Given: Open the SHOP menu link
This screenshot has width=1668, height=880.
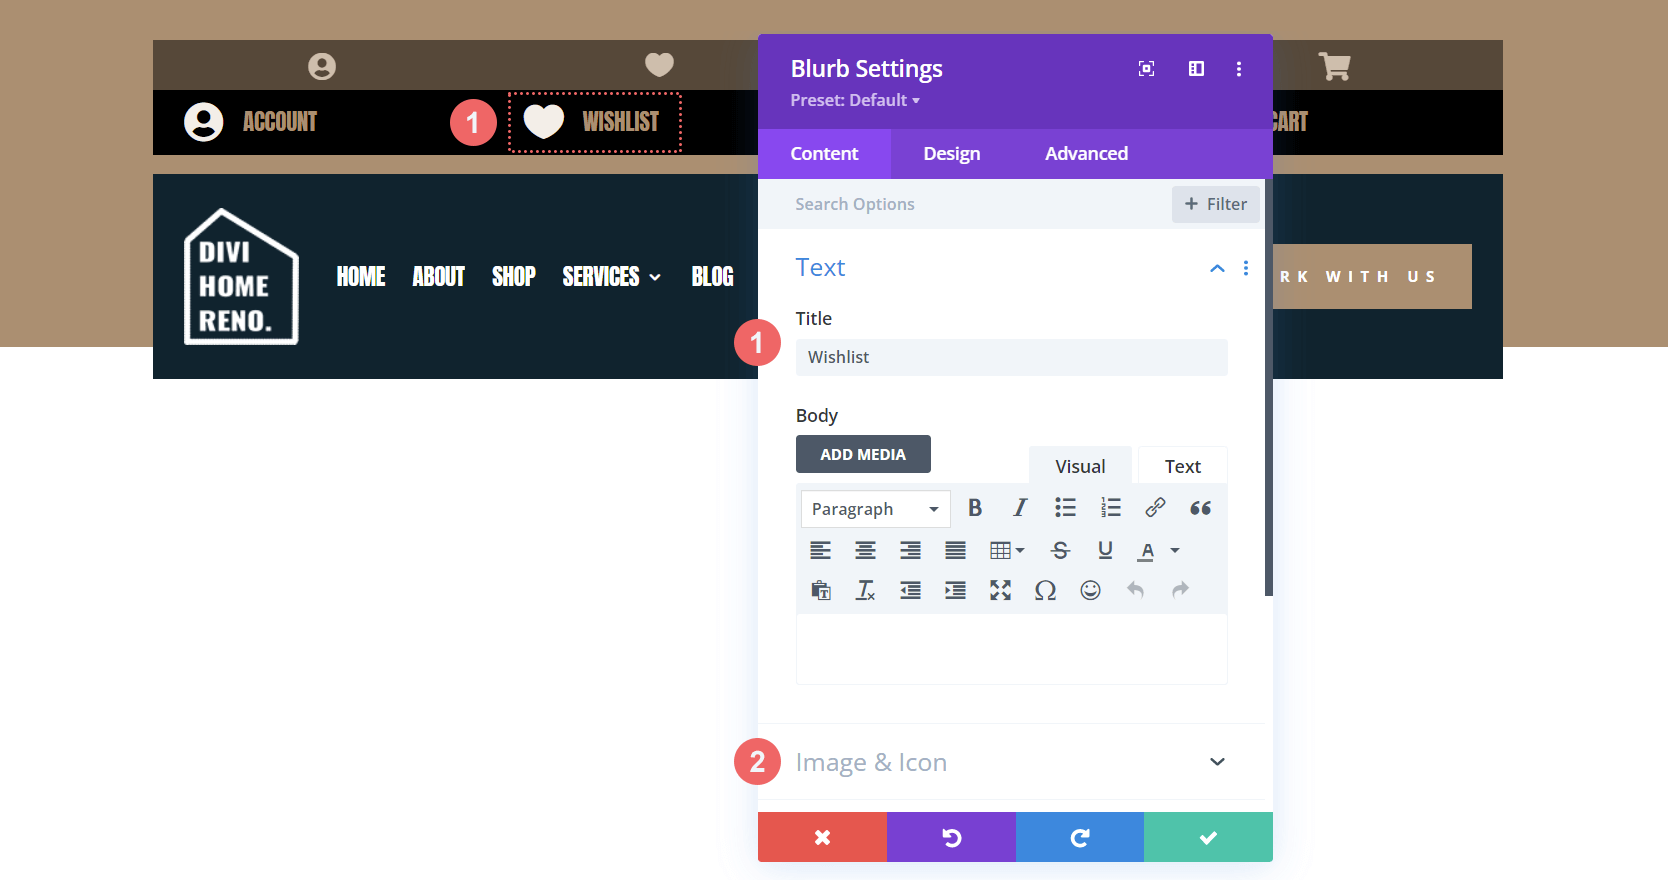Looking at the screenshot, I should [x=514, y=277].
